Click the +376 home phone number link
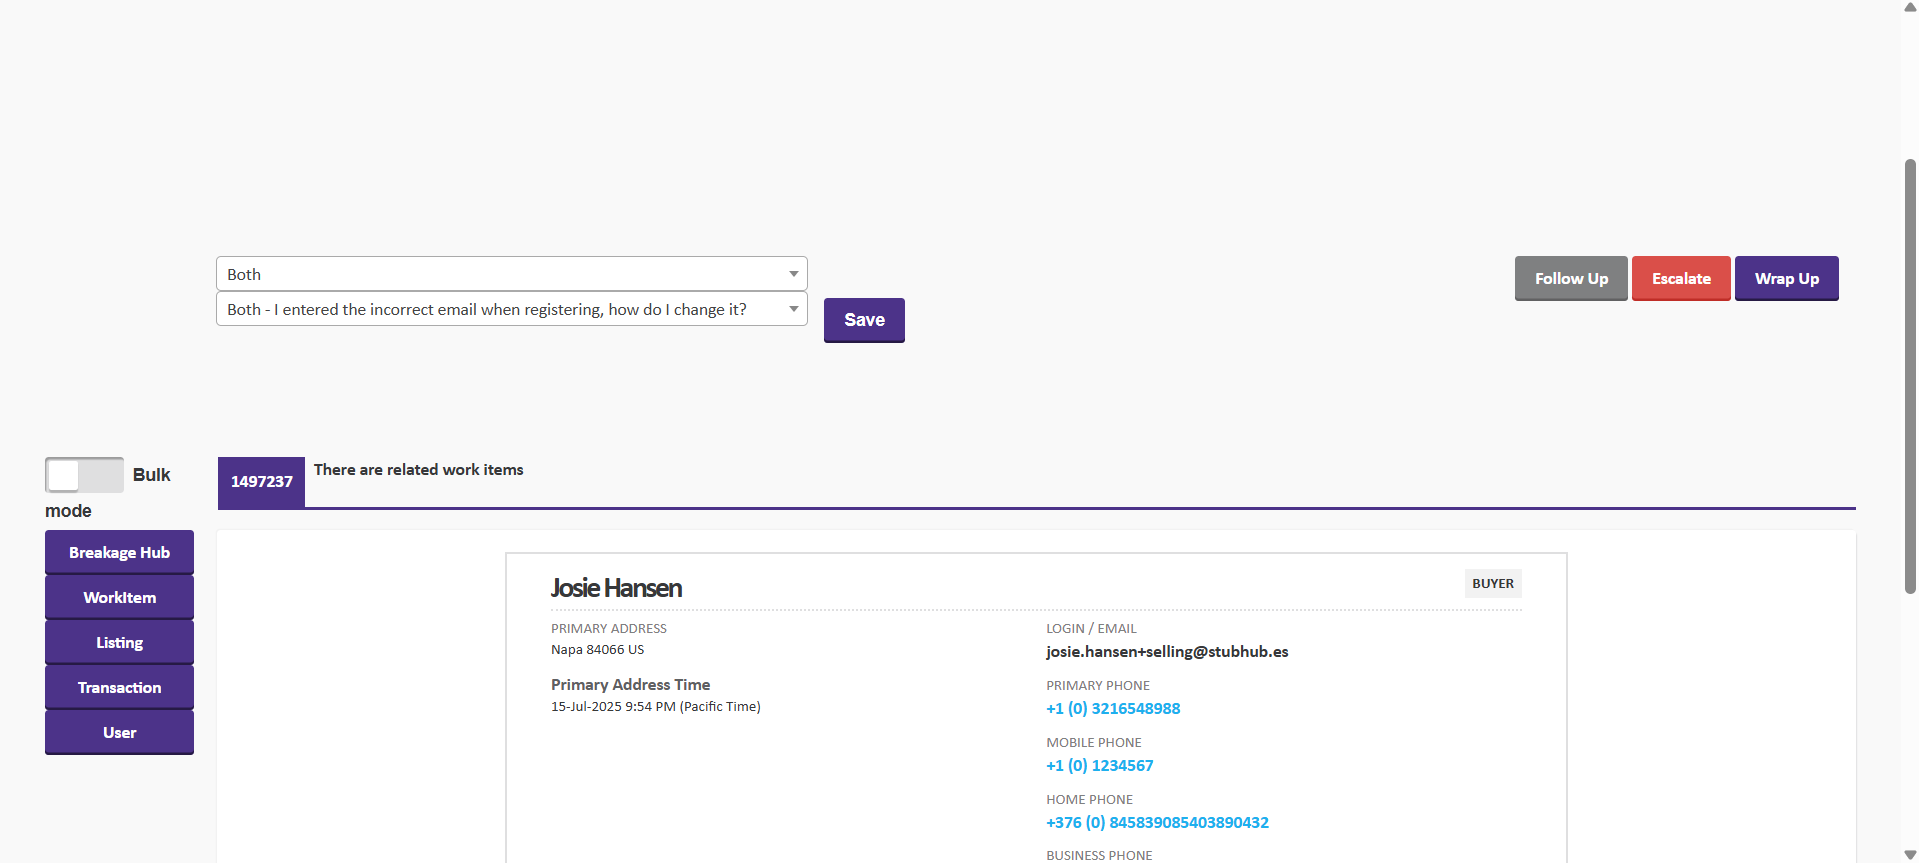 pyautogui.click(x=1157, y=823)
